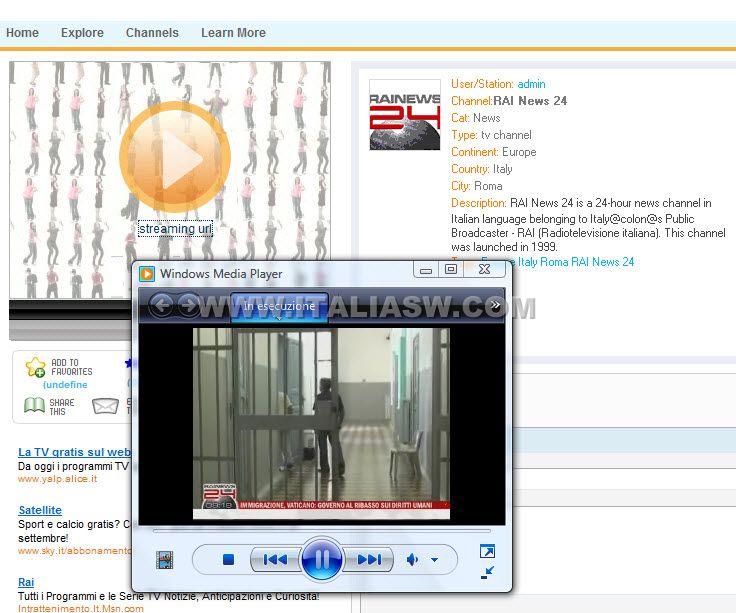The width and height of the screenshot is (736, 613).
Task: Pause the video in Windows Media Player
Action: (x=322, y=559)
